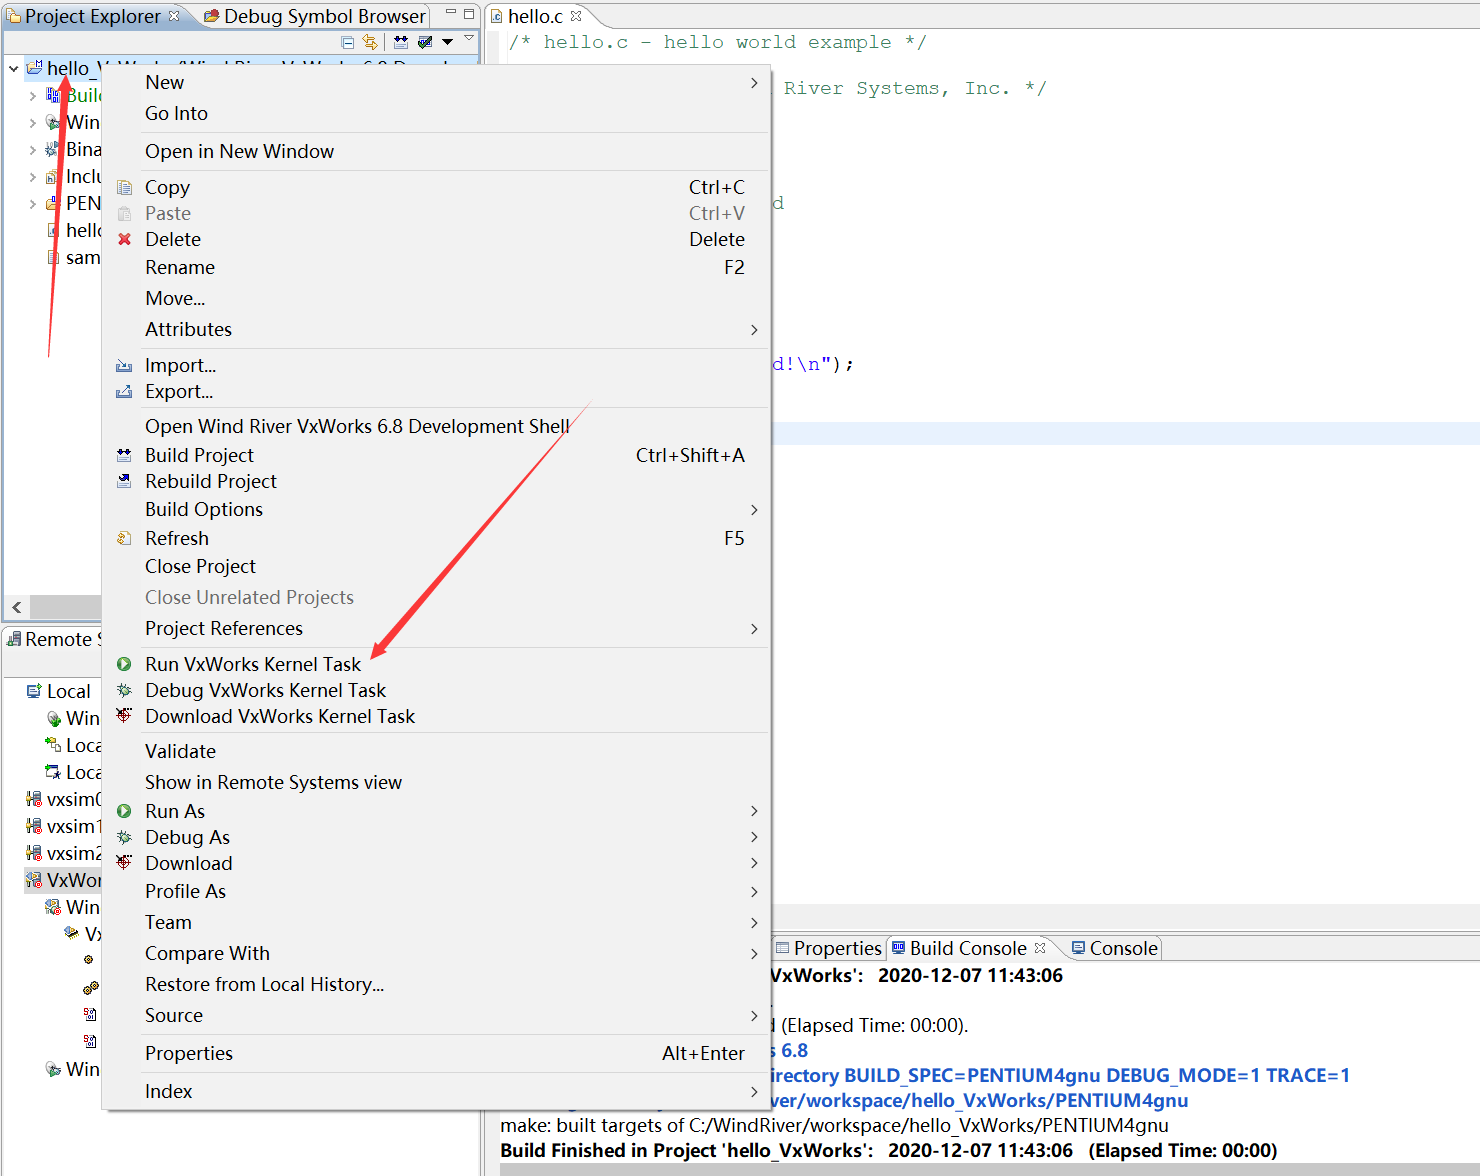1480x1176 pixels.
Task: Toggle Link with Editor arrows icon
Action: coord(370,42)
